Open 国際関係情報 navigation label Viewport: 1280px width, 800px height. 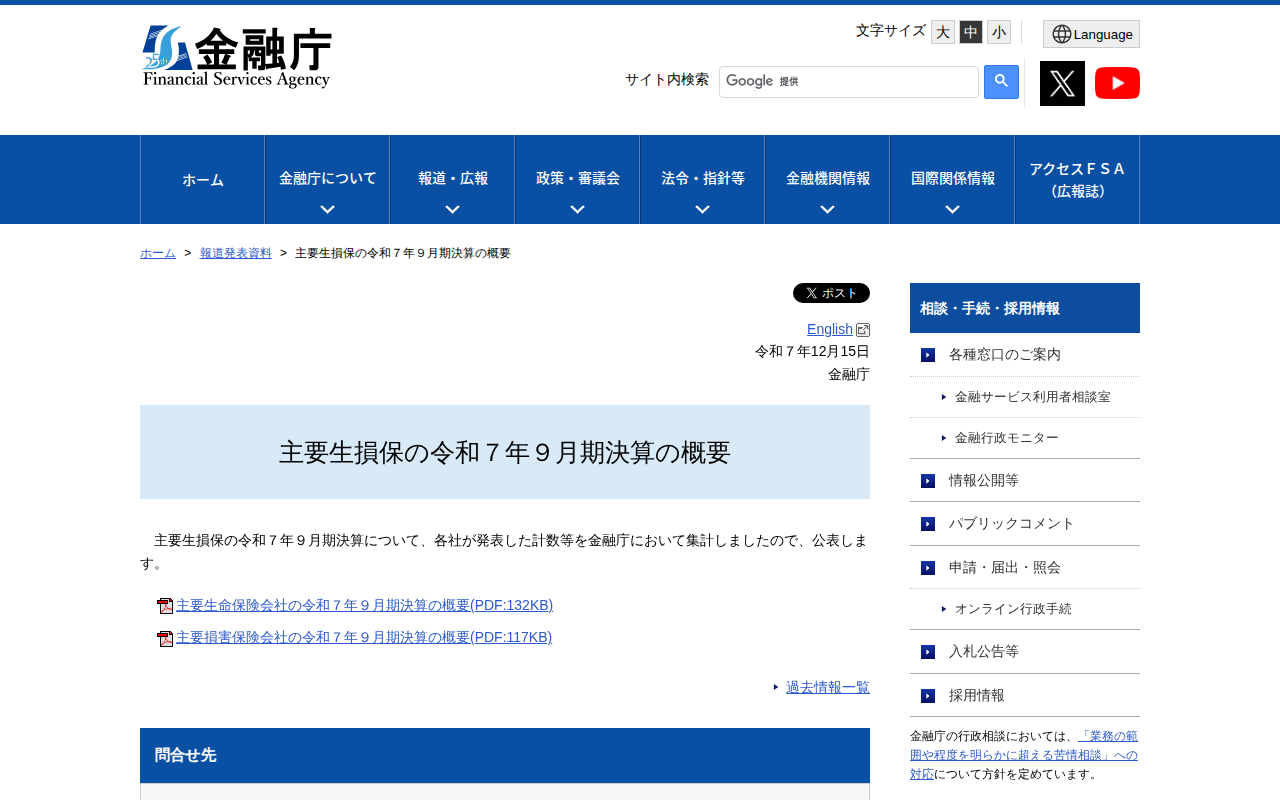point(952,178)
